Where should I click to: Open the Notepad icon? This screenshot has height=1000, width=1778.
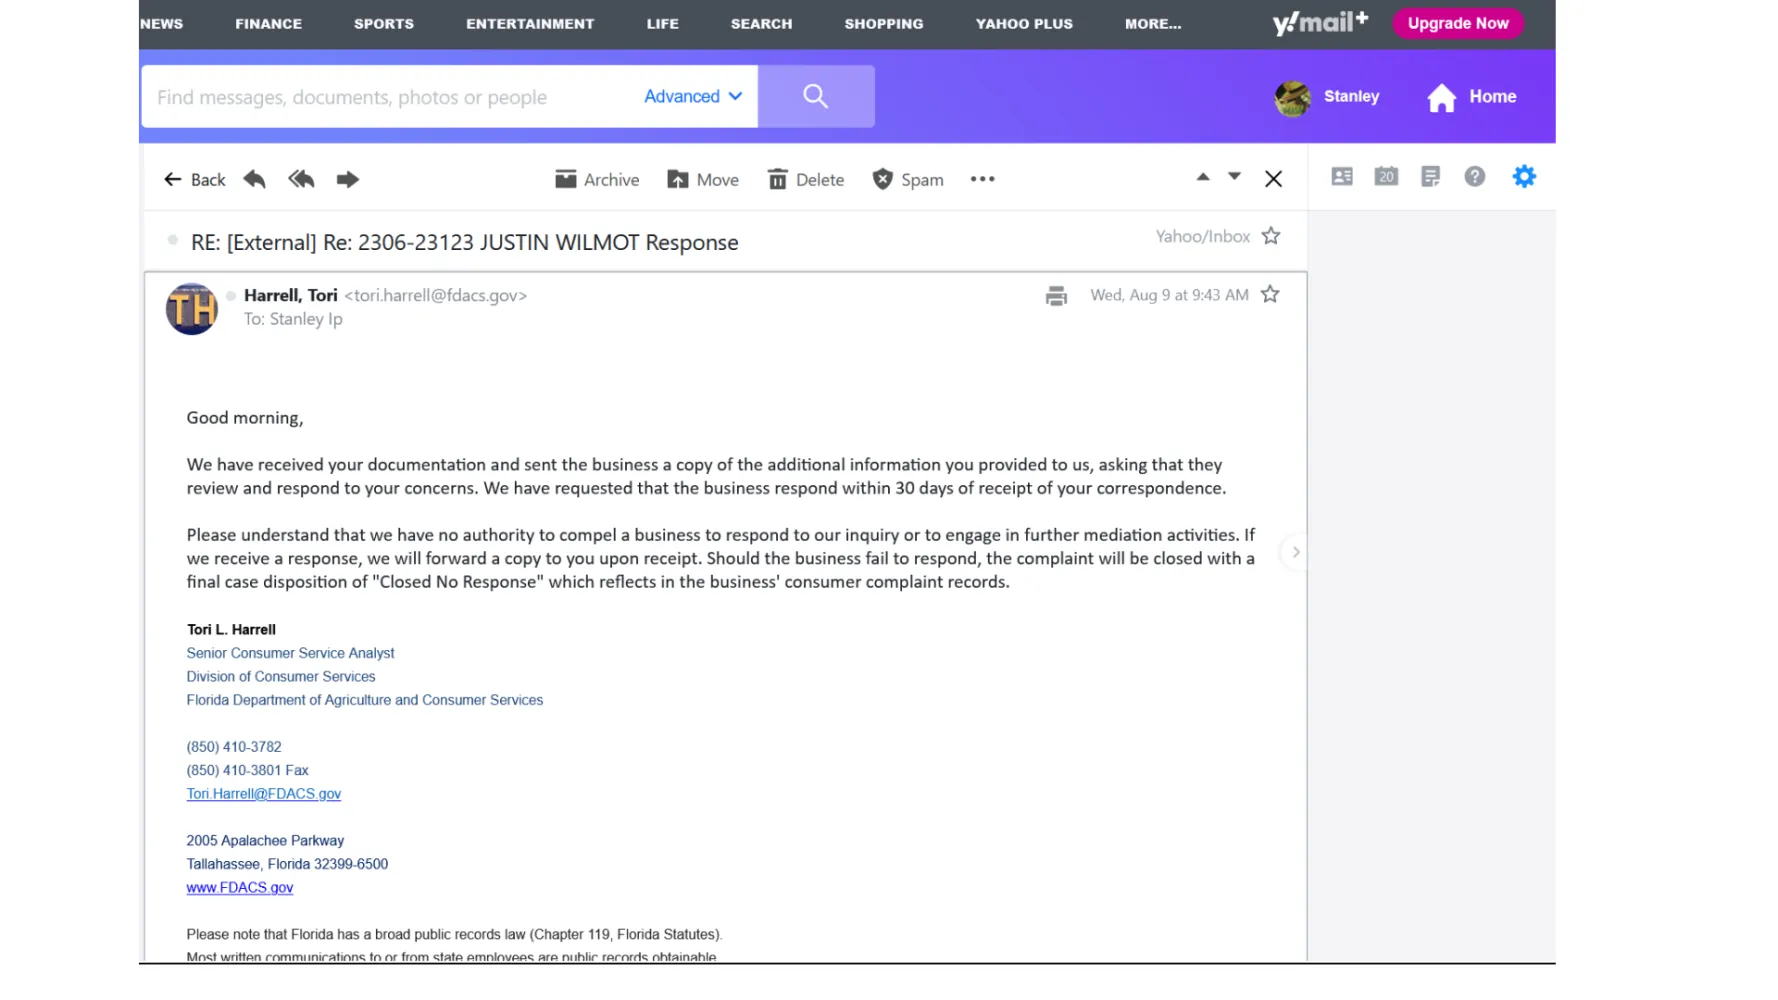click(x=1430, y=177)
